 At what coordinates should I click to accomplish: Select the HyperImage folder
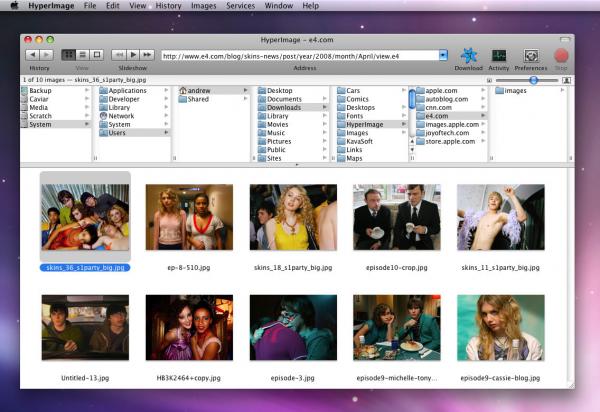coord(371,124)
